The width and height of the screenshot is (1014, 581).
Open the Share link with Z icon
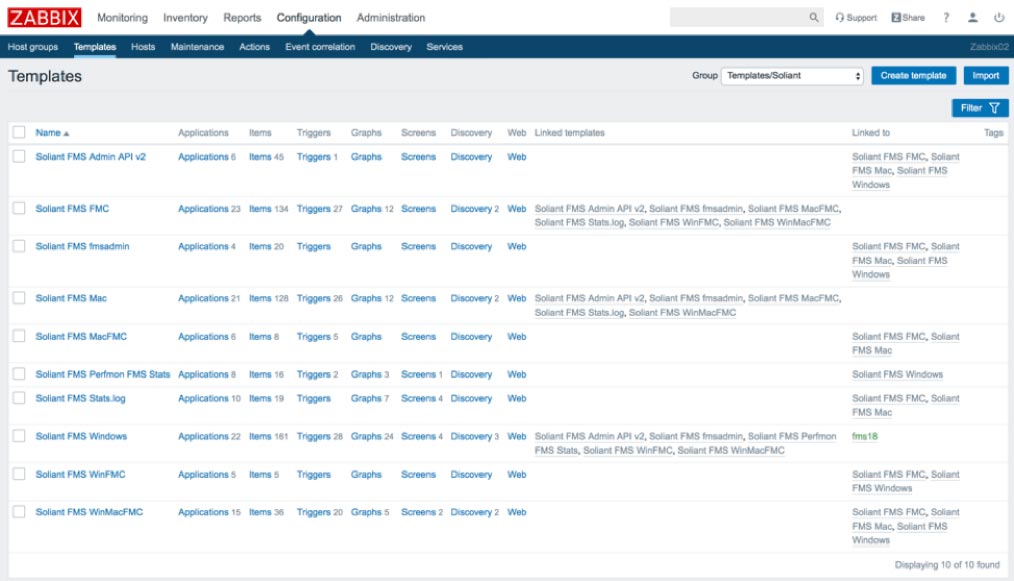[x=908, y=17]
